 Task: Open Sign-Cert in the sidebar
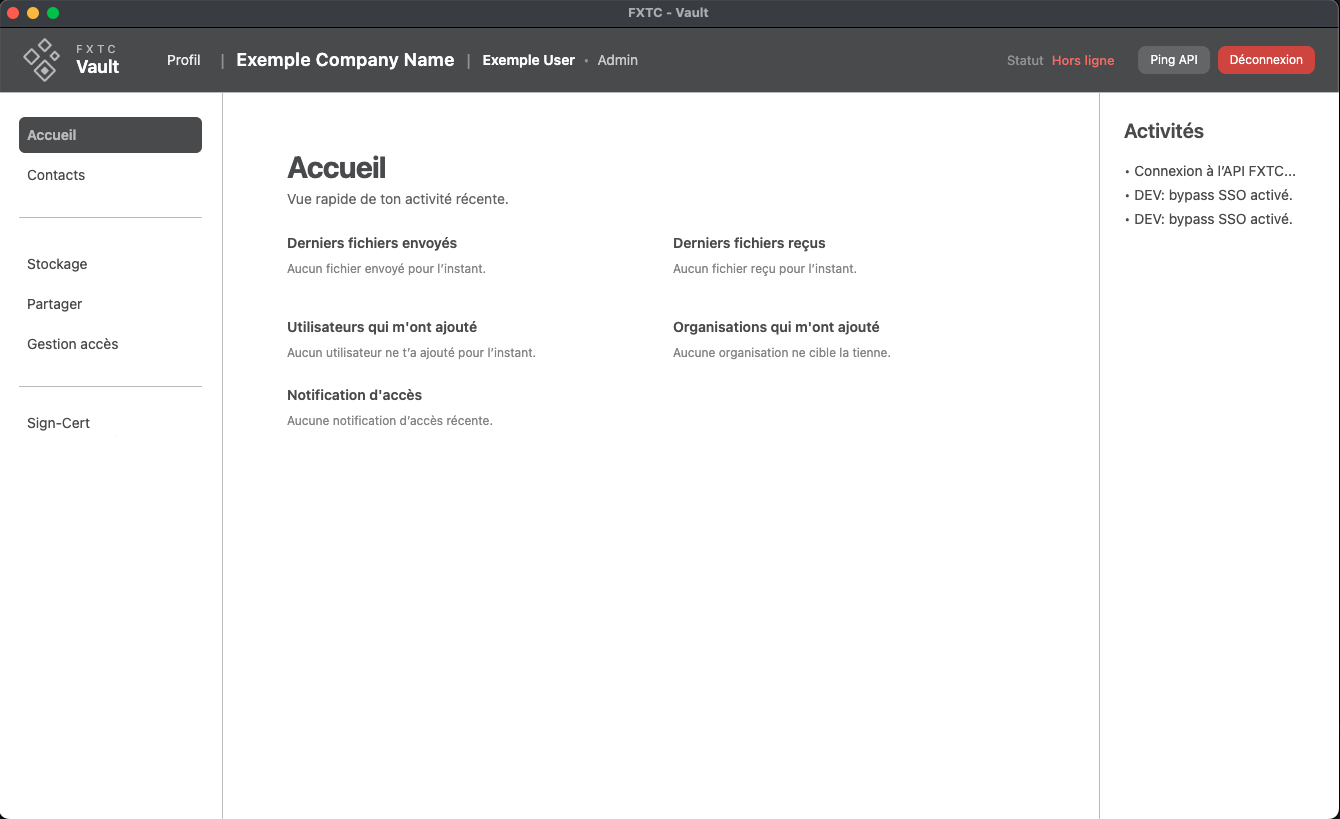click(59, 423)
